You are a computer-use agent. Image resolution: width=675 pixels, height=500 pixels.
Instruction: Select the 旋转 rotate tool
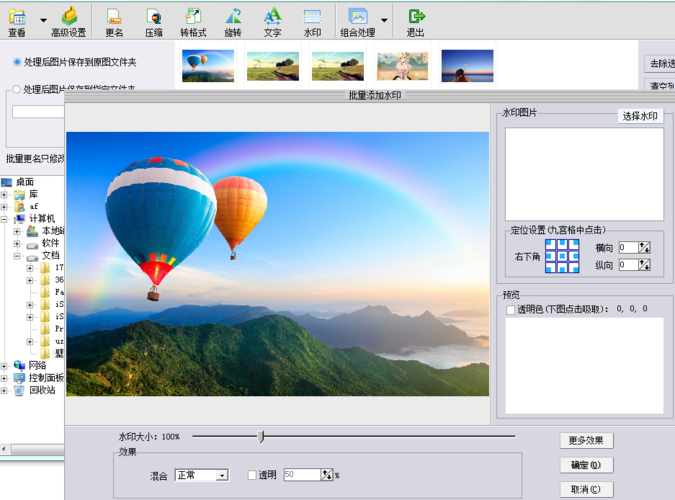tap(233, 22)
